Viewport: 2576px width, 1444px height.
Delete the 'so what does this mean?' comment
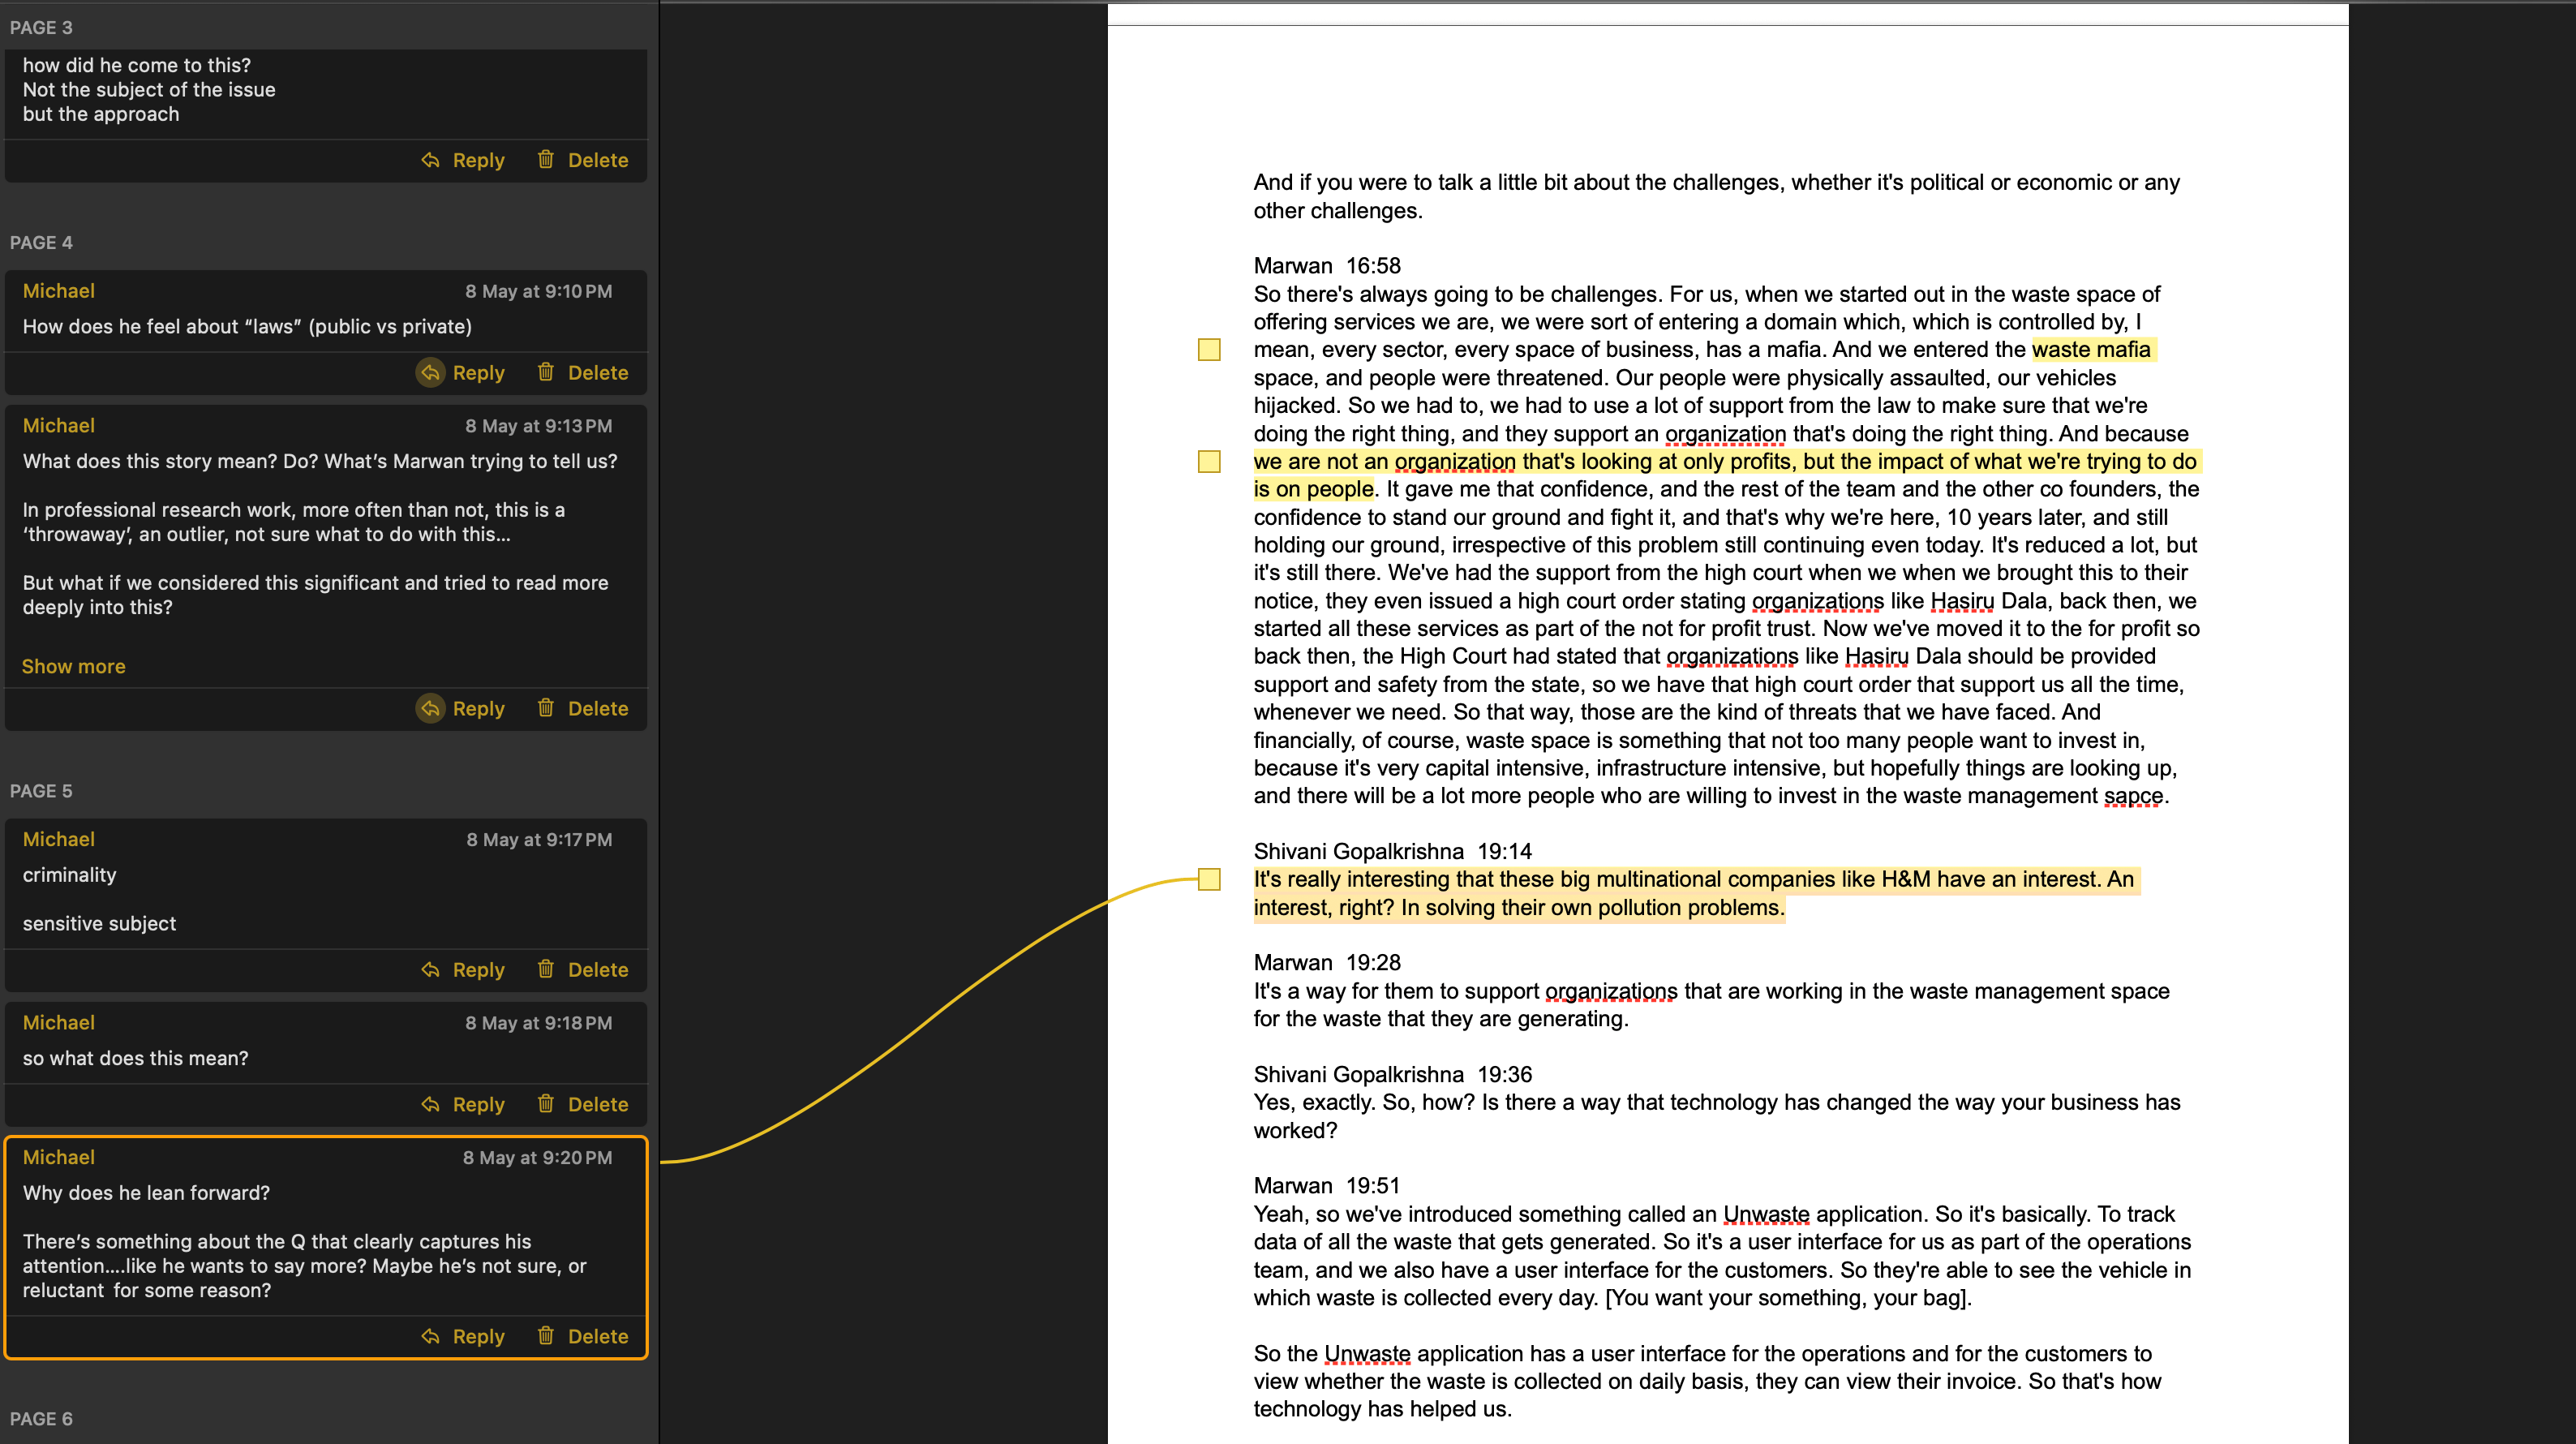[597, 1104]
